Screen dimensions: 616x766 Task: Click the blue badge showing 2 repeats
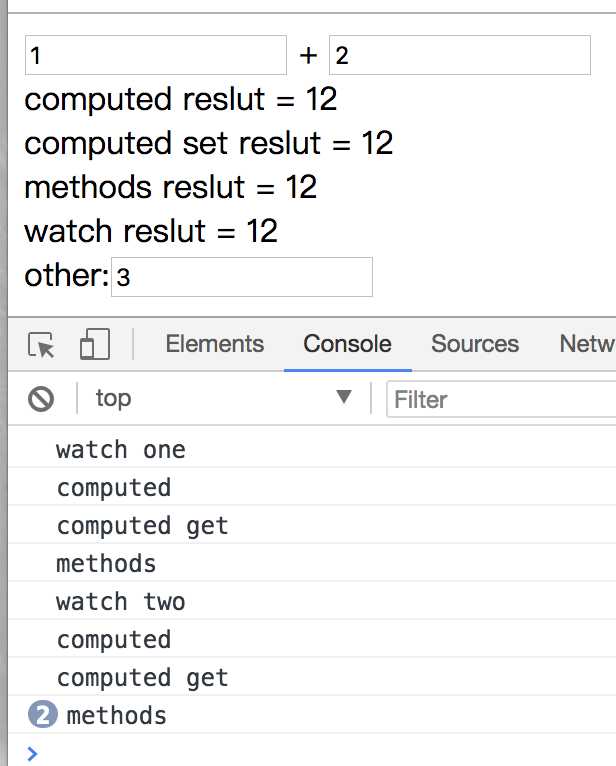pos(42,715)
